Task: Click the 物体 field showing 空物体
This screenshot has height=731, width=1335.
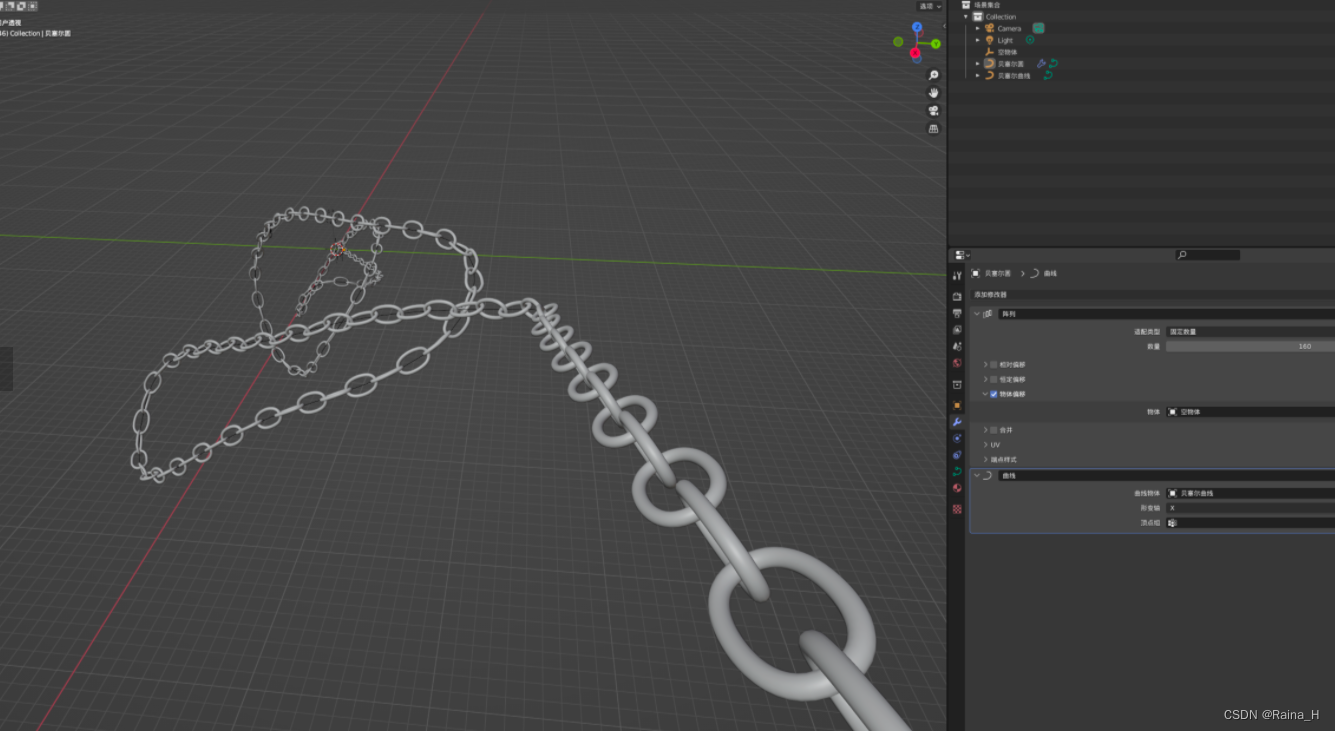Action: [1250, 412]
